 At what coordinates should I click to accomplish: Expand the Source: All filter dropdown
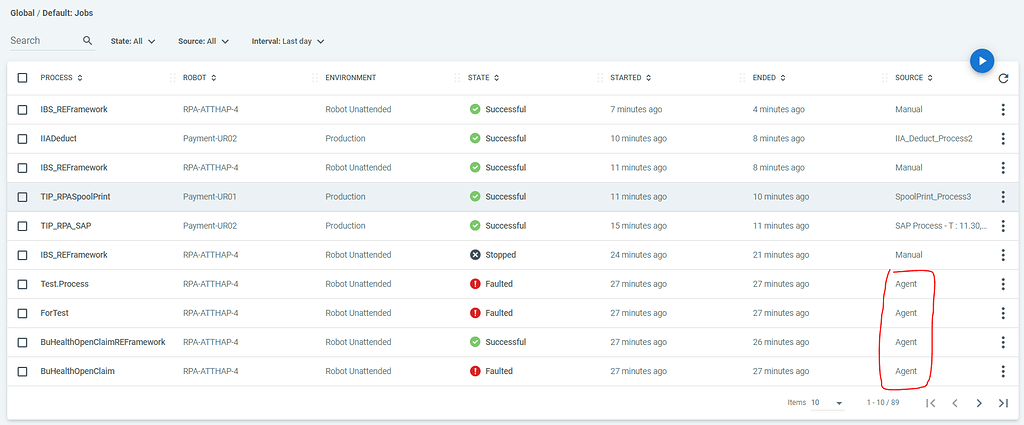tap(204, 41)
